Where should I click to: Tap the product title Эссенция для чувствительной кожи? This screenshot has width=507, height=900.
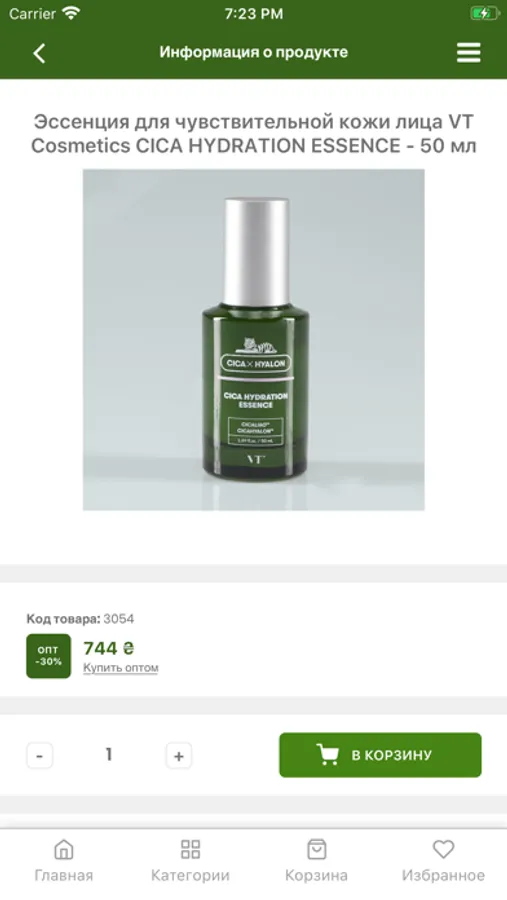point(253,134)
